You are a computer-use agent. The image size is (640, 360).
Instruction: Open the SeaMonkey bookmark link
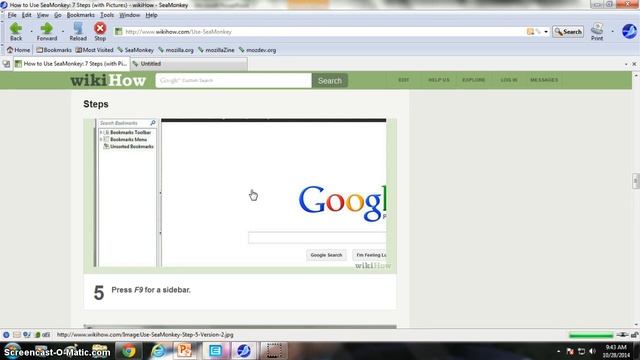pyautogui.click(x=136, y=50)
